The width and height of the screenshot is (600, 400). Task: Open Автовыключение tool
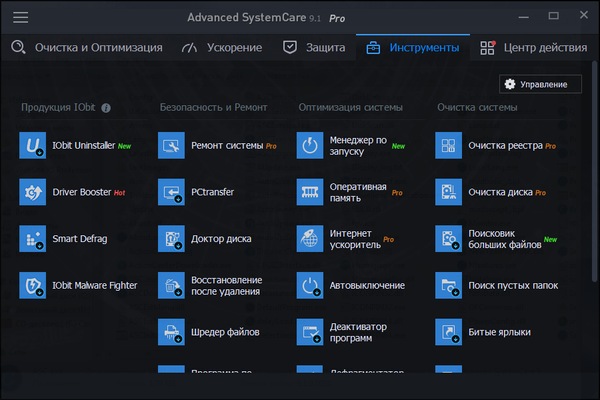[x=311, y=285]
